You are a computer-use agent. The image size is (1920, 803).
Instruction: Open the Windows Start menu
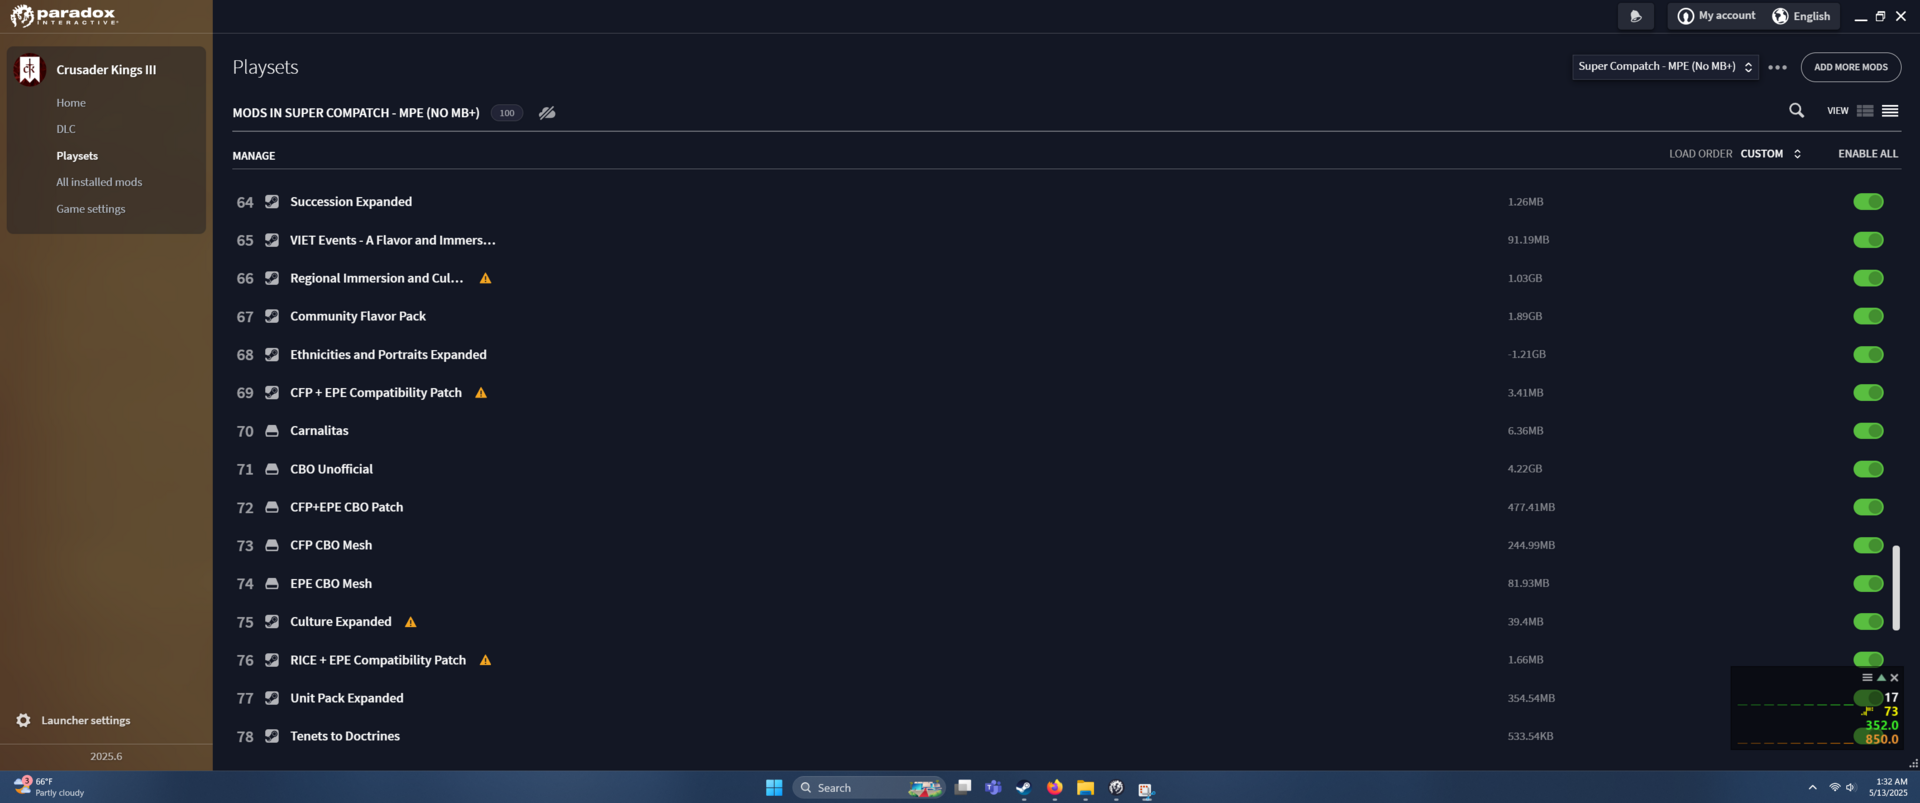coord(774,788)
